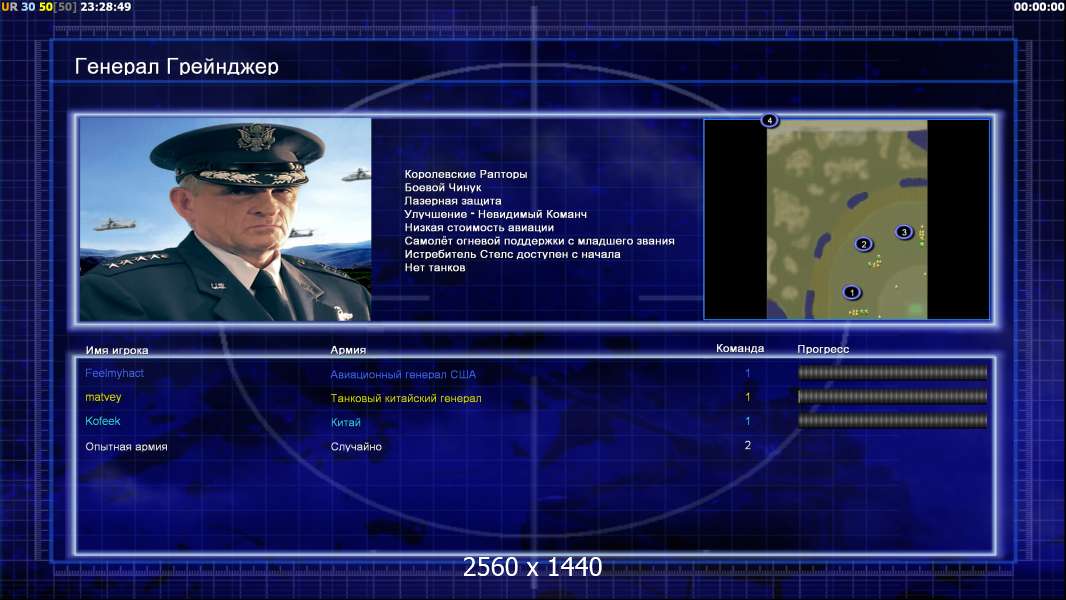Click team number of matvey row
The height and width of the screenshot is (600, 1066).
pos(747,397)
